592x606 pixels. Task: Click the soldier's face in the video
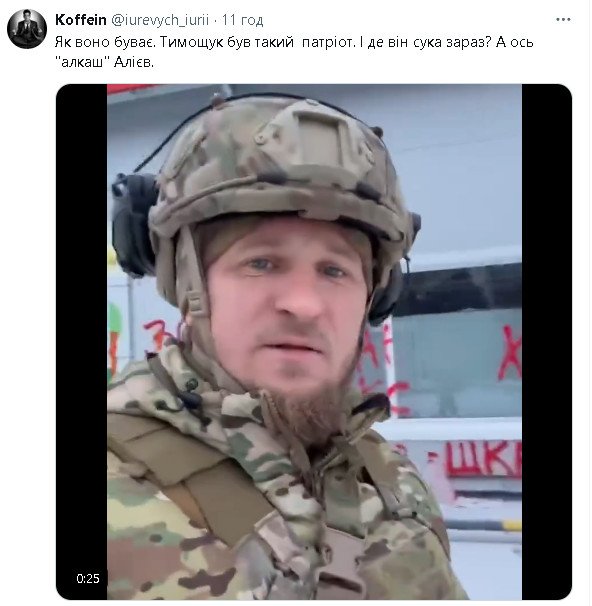tap(288, 305)
